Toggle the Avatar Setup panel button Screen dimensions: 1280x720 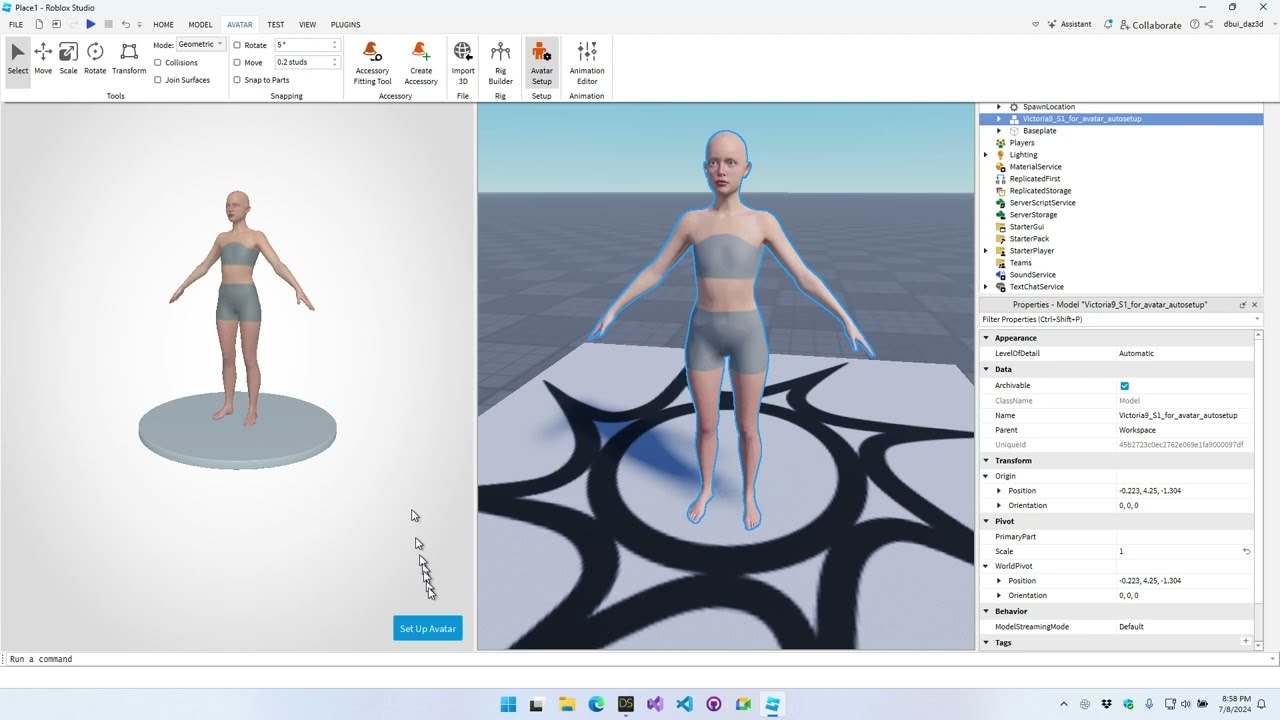[542, 64]
